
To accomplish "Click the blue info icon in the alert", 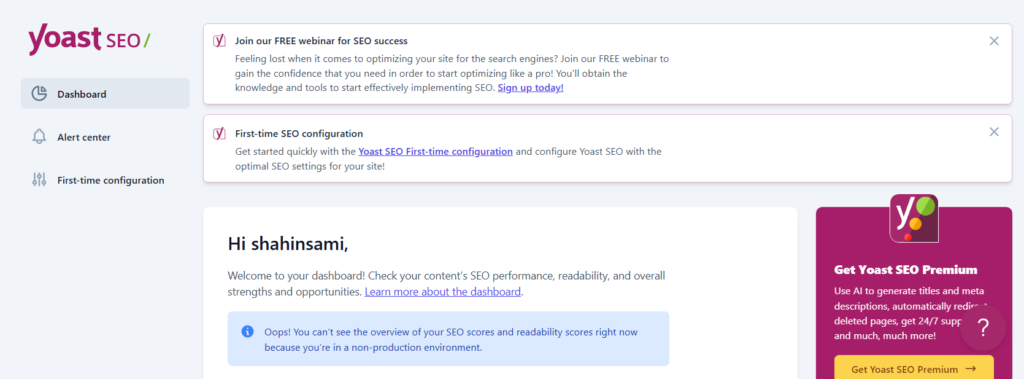I will [x=248, y=332].
